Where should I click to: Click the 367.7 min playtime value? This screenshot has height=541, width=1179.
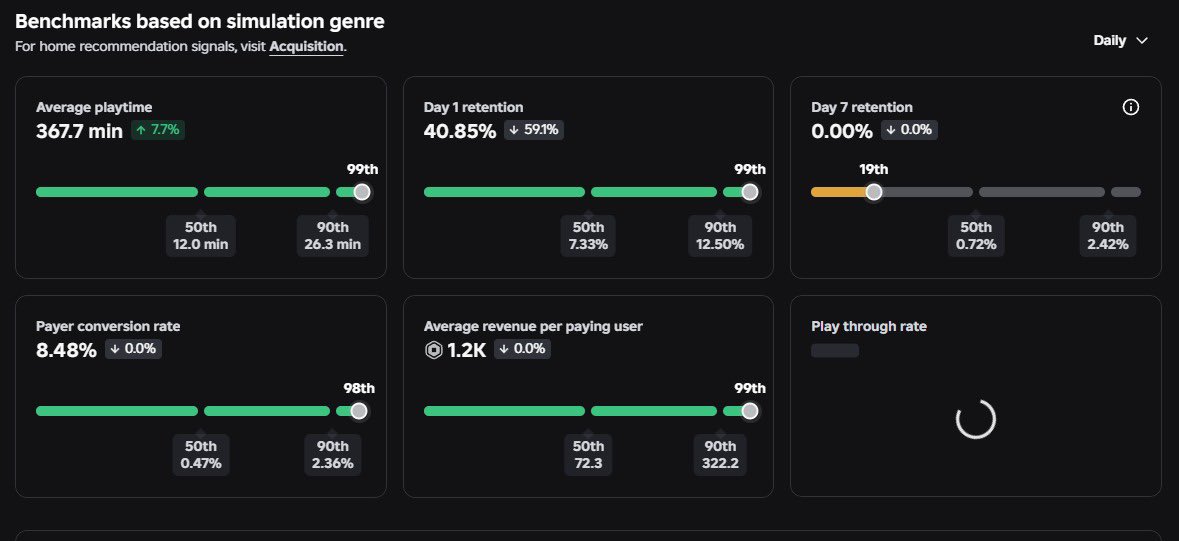click(79, 131)
